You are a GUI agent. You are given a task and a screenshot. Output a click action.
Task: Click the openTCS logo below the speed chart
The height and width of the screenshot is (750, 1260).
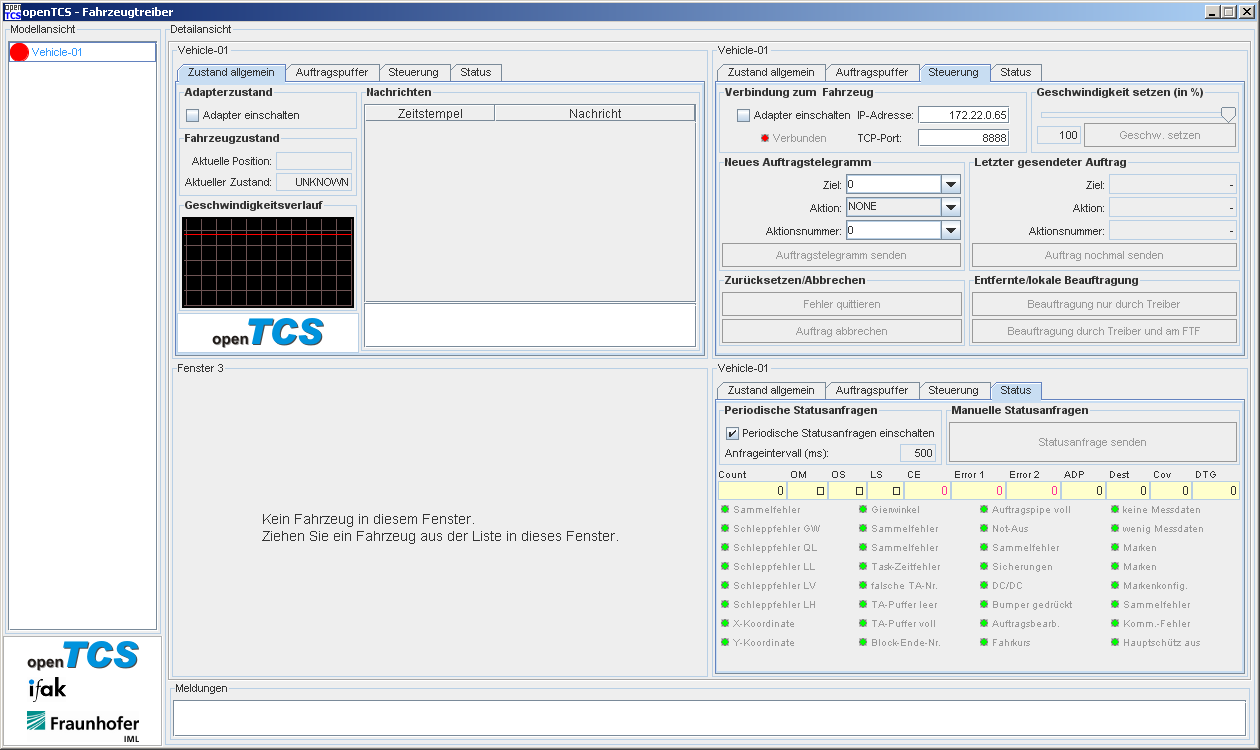[267, 333]
